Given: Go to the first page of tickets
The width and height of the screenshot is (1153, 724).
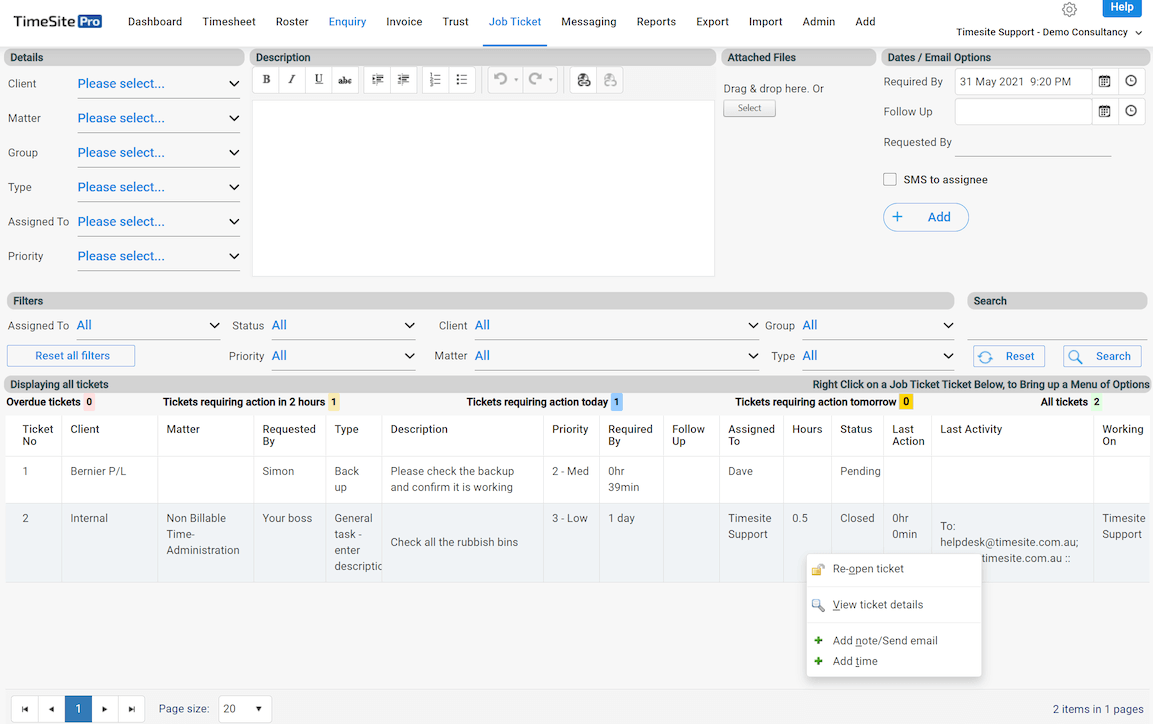Looking at the screenshot, I should tap(25, 709).
